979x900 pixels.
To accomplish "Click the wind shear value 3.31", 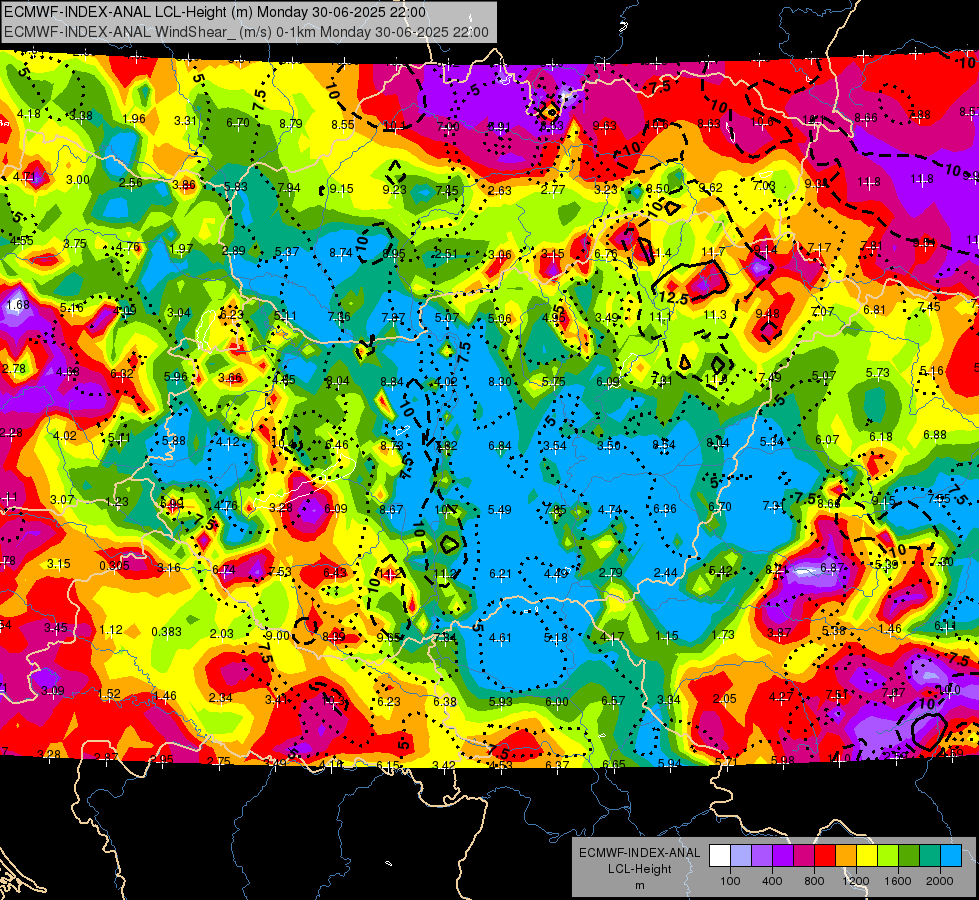I will (x=185, y=121).
